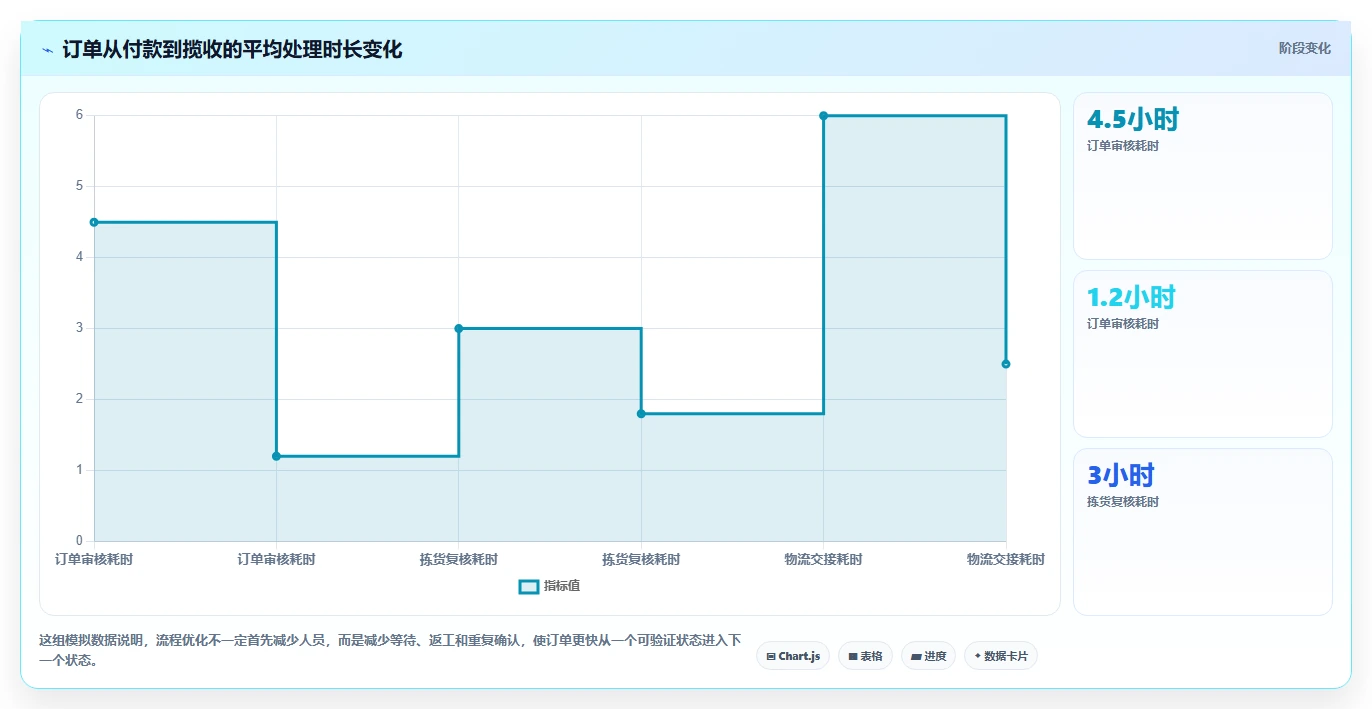This screenshot has height=709, width=1372.
Task: Click the peak data point at value 6
Action: (823, 116)
